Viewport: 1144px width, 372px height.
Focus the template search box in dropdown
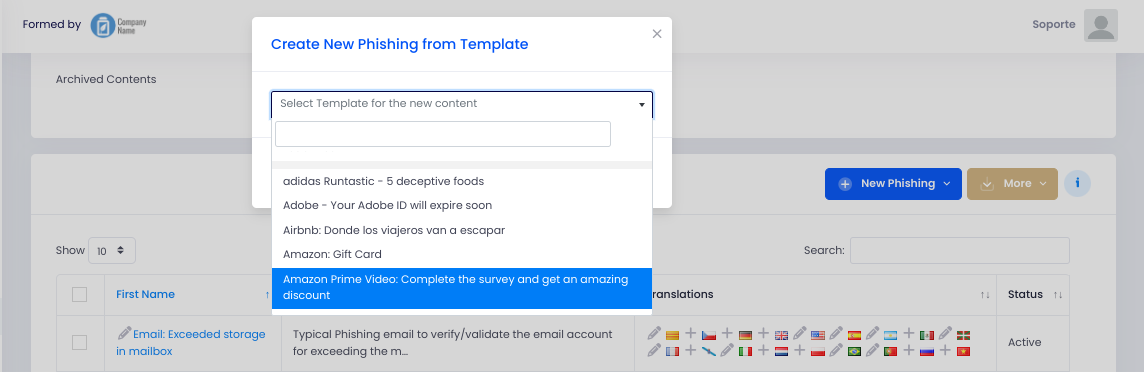[443, 134]
